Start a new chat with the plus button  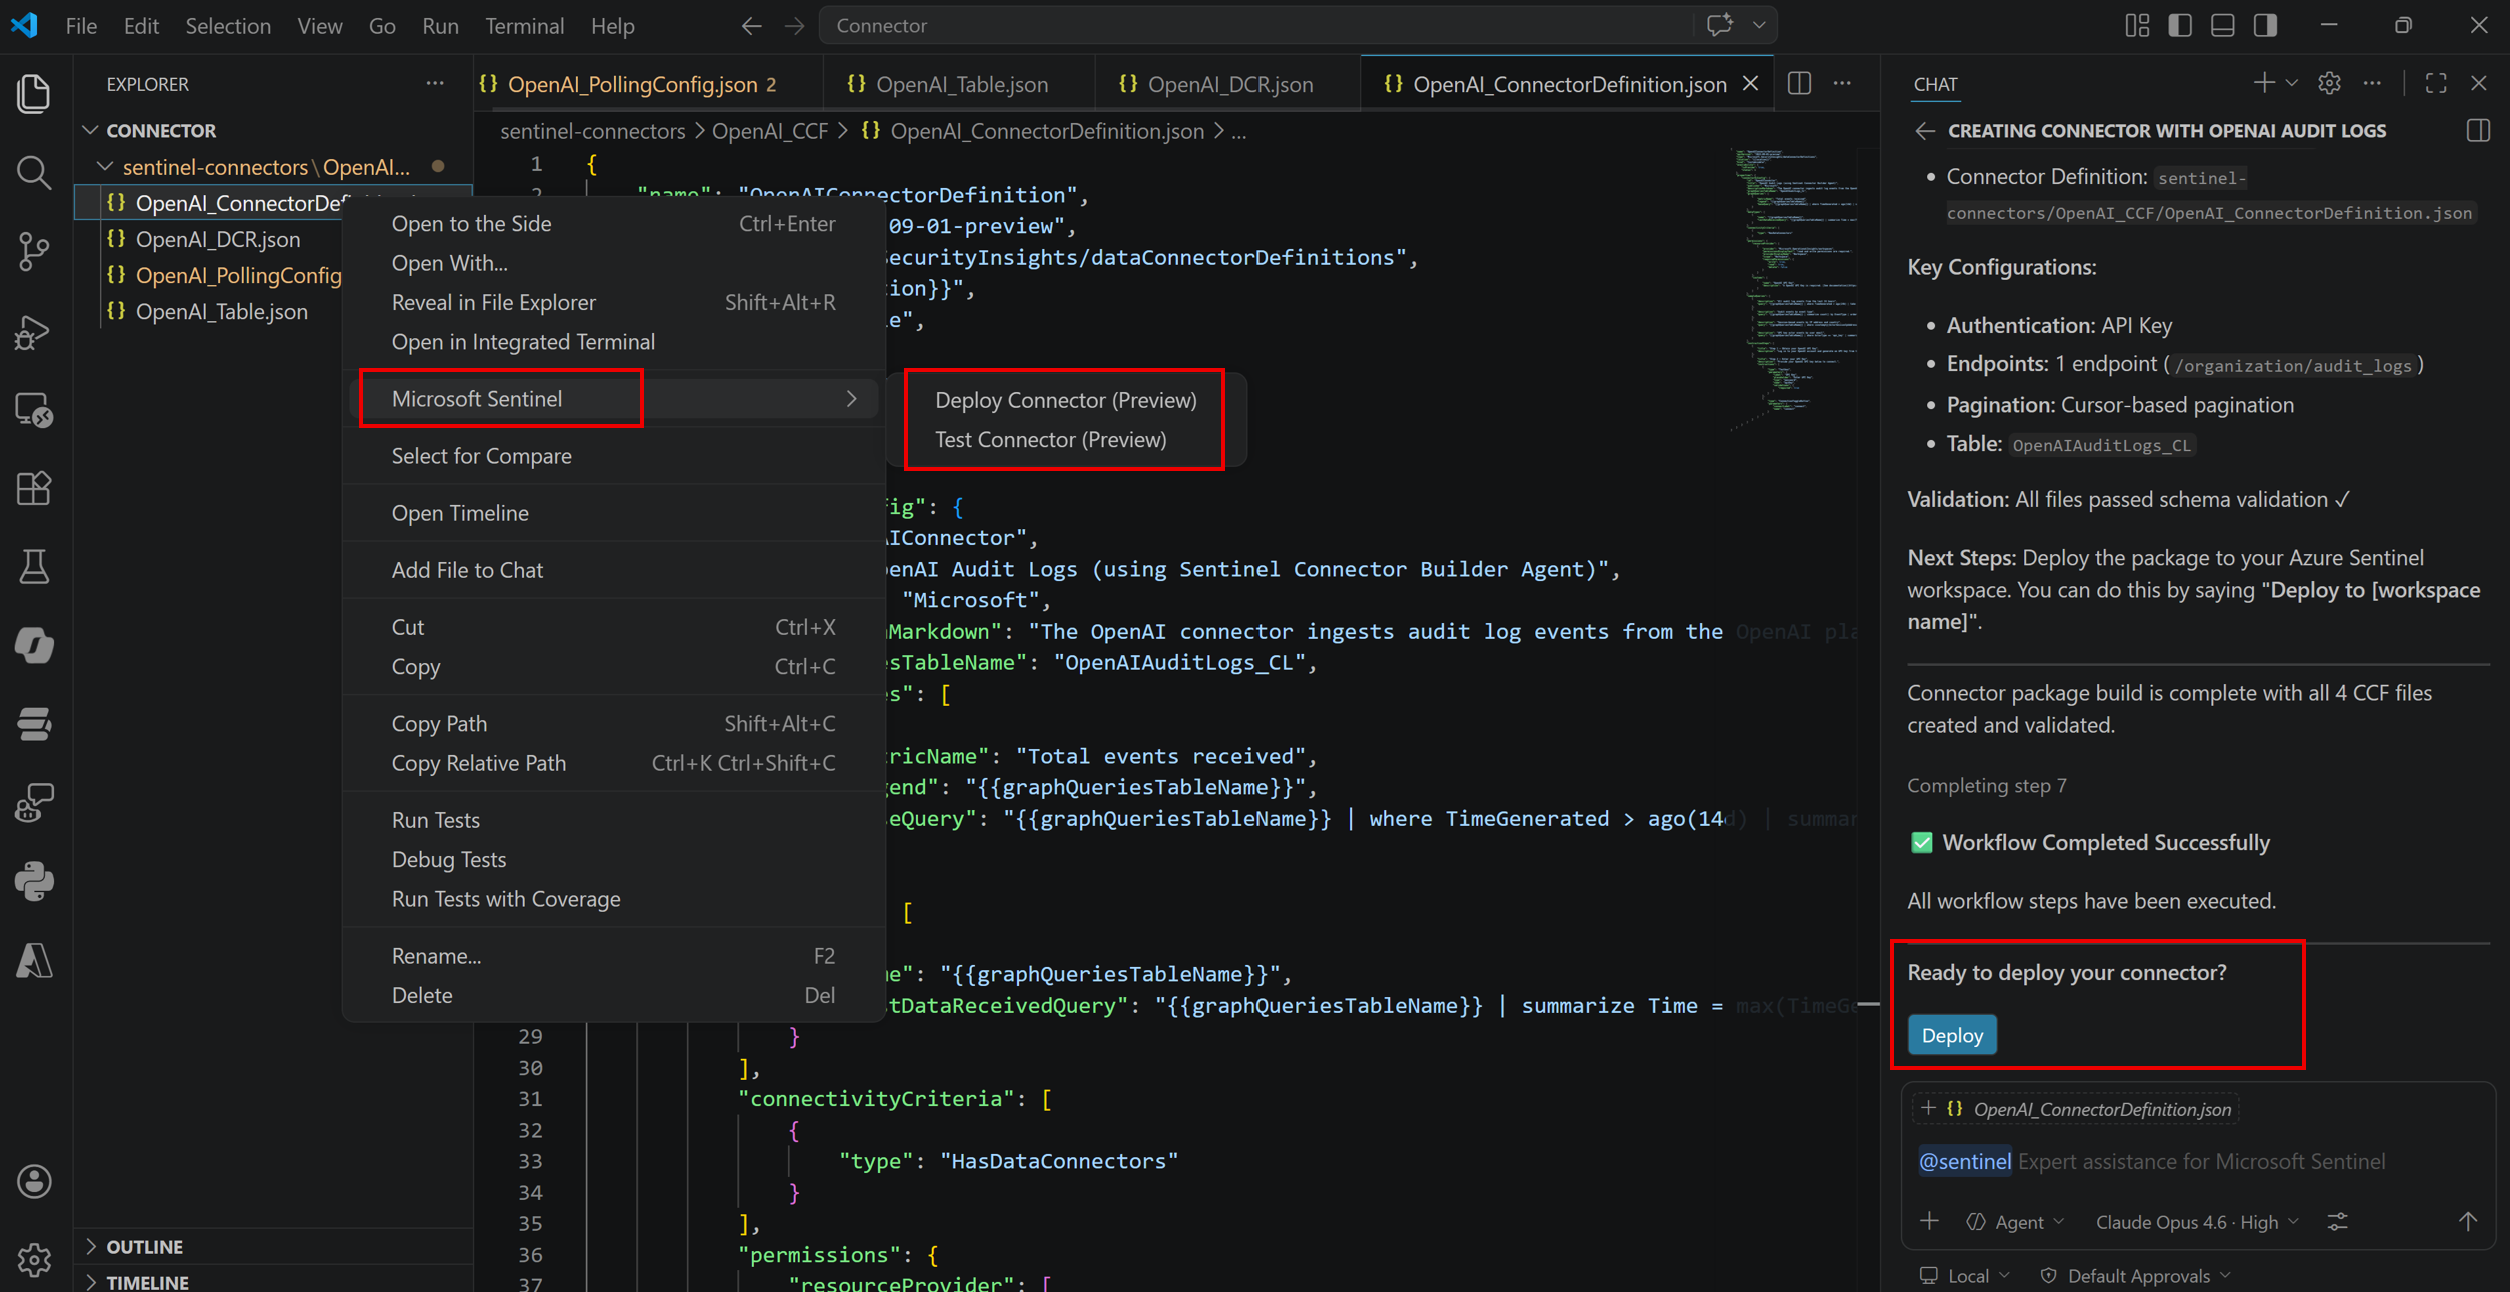click(x=2264, y=83)
